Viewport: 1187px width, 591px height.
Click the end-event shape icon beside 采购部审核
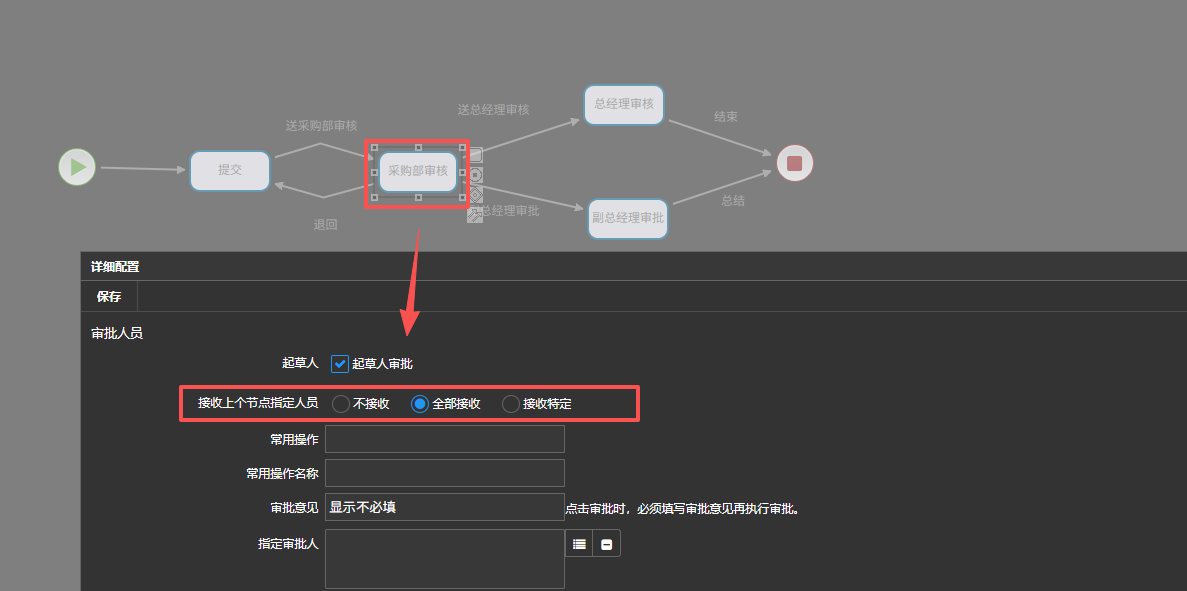476,175
